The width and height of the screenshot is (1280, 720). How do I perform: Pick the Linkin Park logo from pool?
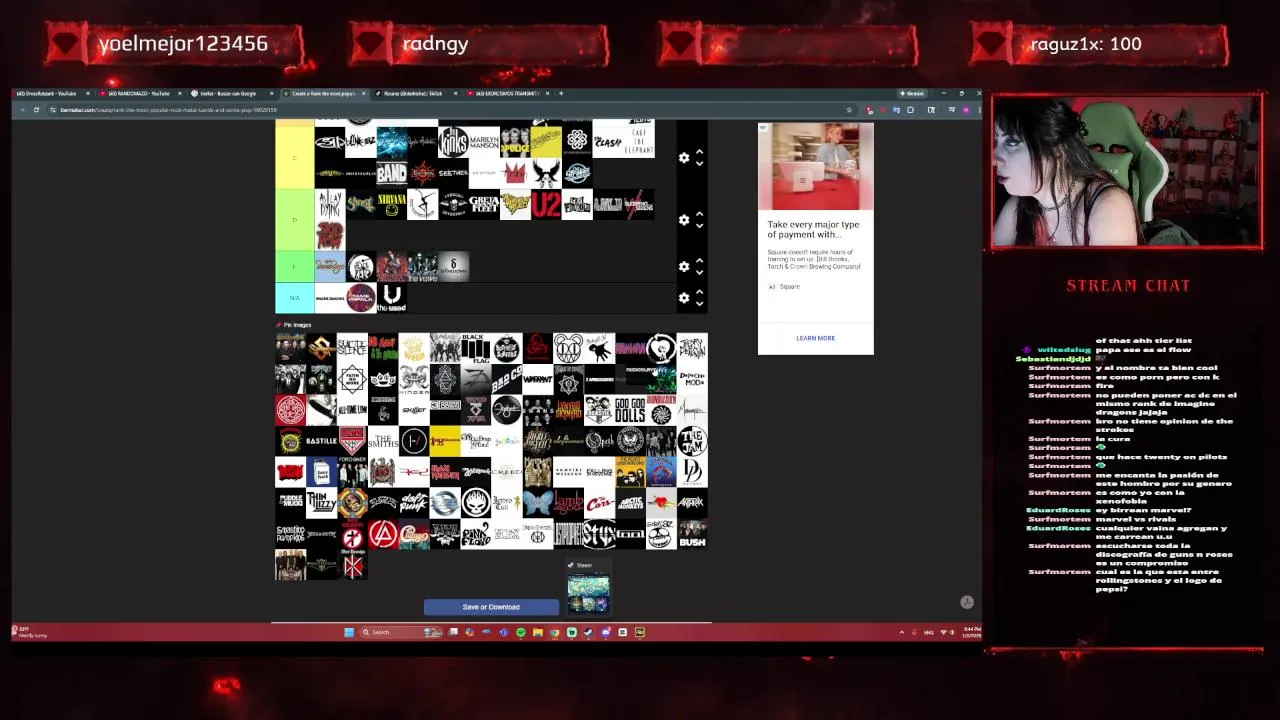(383, 534)
